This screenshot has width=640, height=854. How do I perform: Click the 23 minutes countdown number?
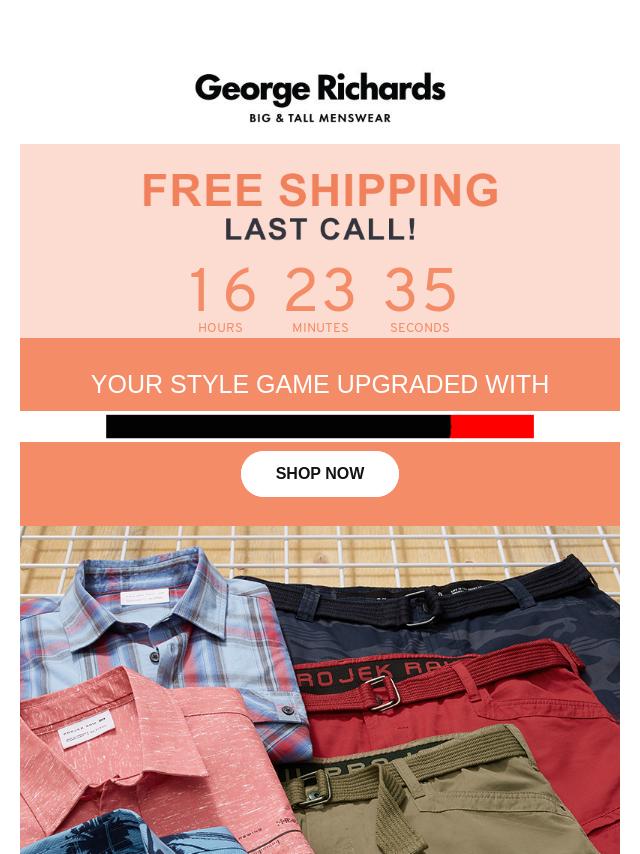point(320,289)
